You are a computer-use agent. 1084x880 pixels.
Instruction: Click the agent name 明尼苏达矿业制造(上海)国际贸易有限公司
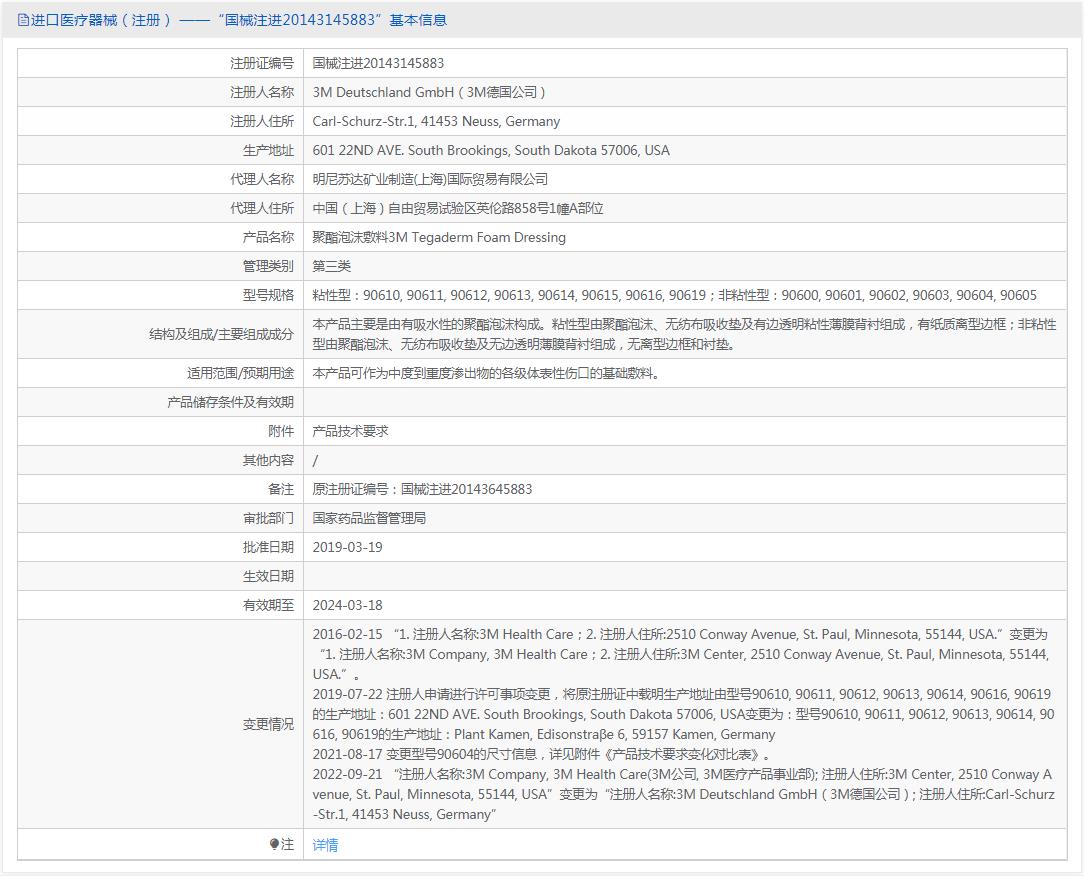[x=430, y=180]
